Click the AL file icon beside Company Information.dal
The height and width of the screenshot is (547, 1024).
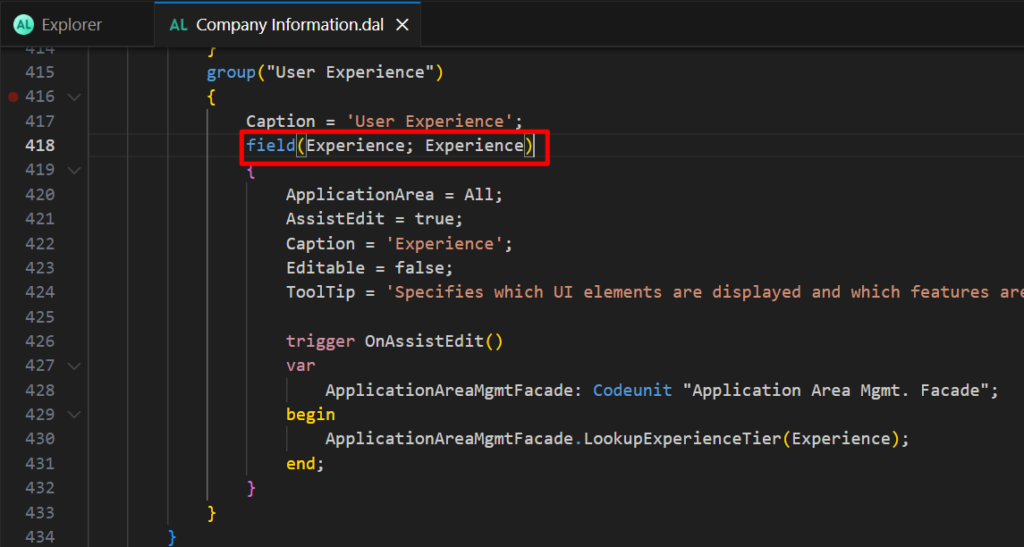(x=178, y=25)
